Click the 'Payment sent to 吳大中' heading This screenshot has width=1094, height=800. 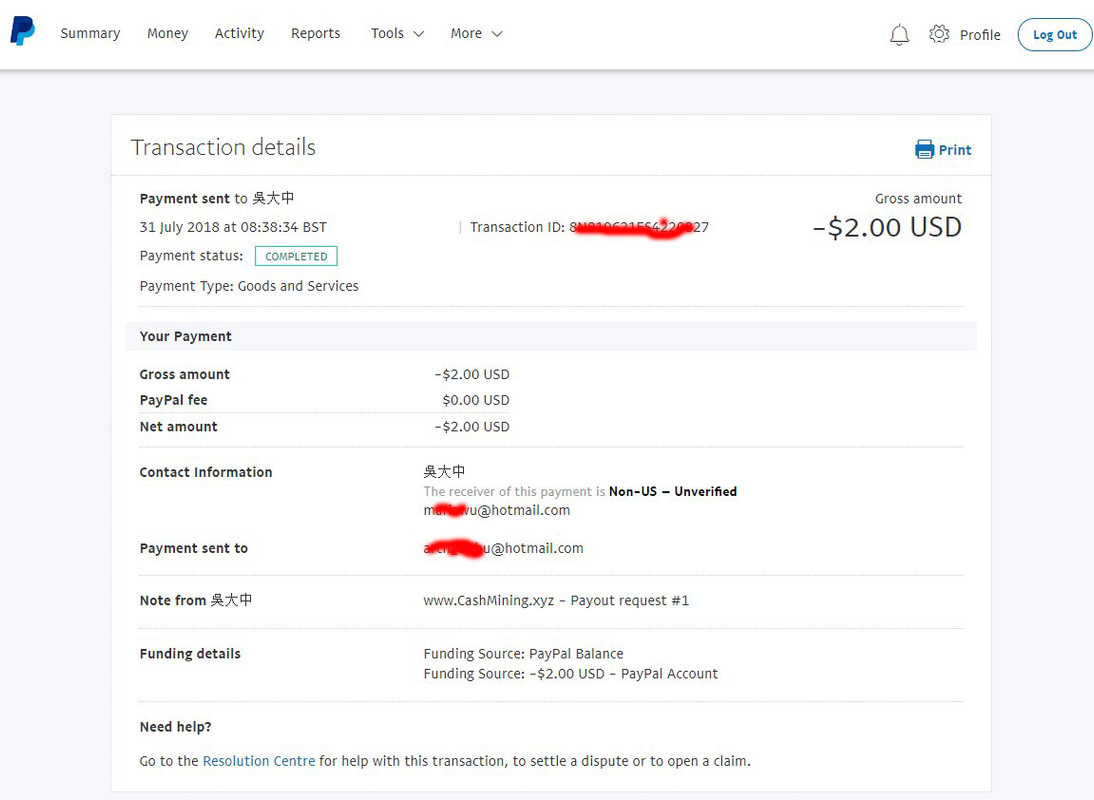pyautogui.click(x=217, y=199)
